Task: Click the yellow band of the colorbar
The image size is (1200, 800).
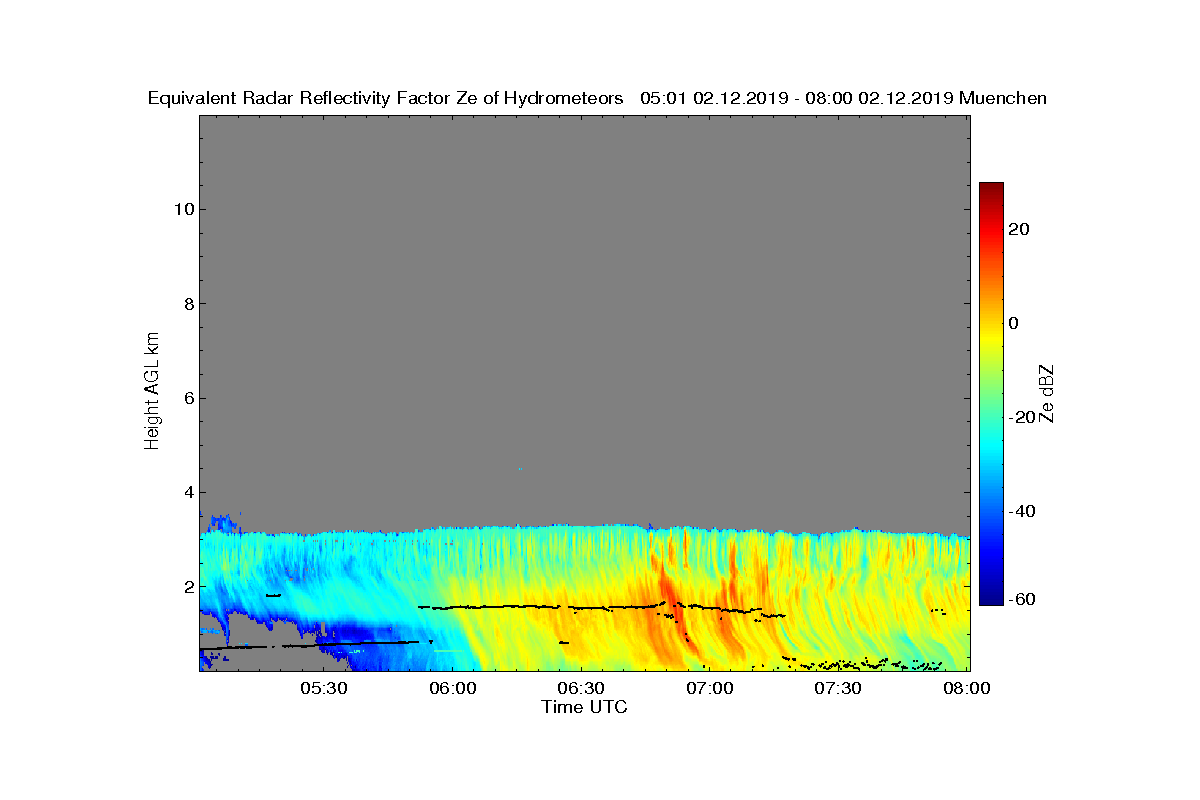Action: pos(991,340)
